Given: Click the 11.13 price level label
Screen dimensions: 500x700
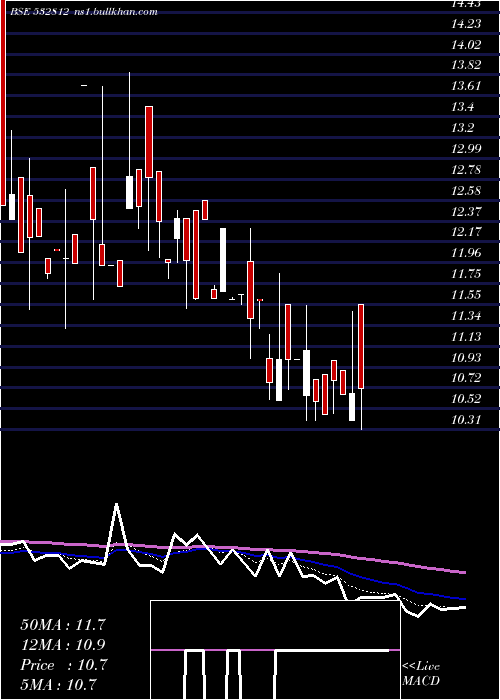Looking at the screenshot, I should click(x=466, y=336).
